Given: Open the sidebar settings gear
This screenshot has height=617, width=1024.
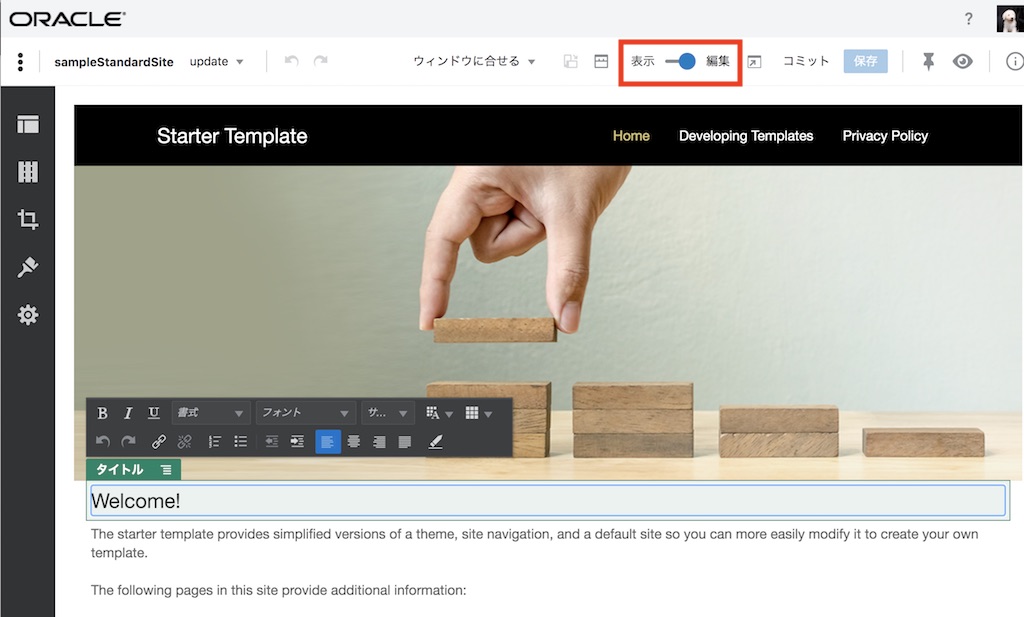Looking at the screenshot, I should [x=28, y=315].
